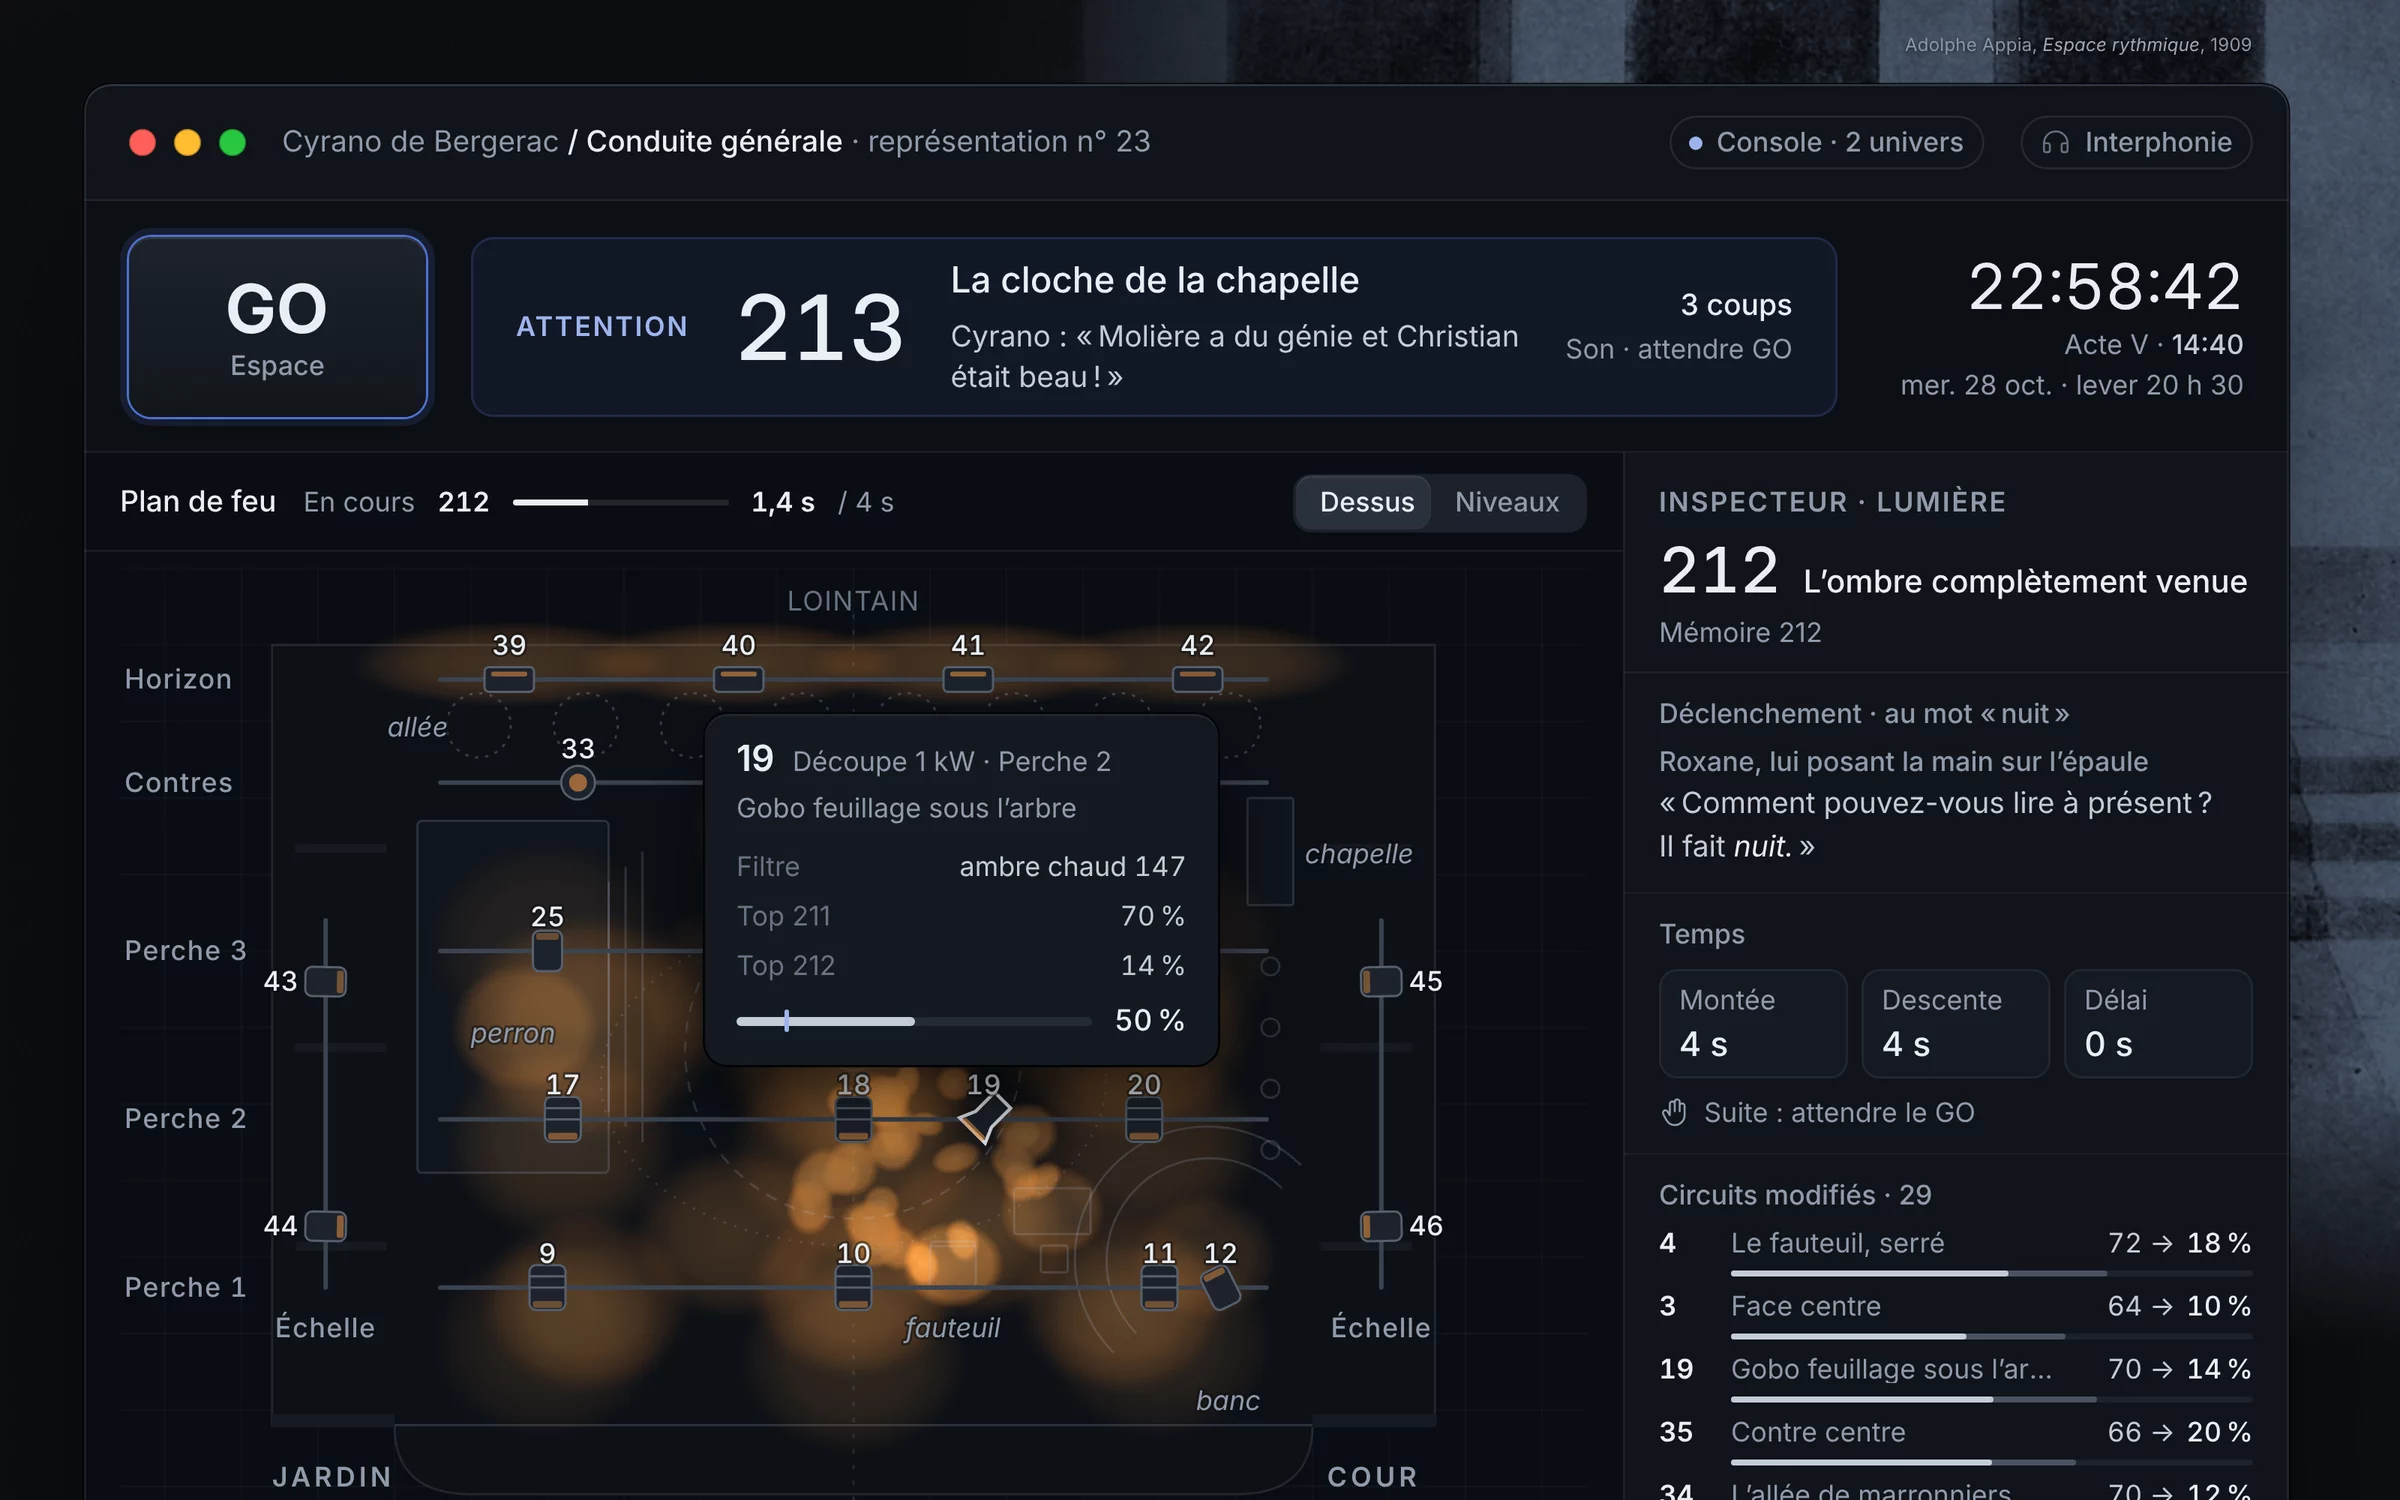2400x1500 pixels.
Task: Select ladder fixture 43 on the jardin side
Action: [326, 981]
